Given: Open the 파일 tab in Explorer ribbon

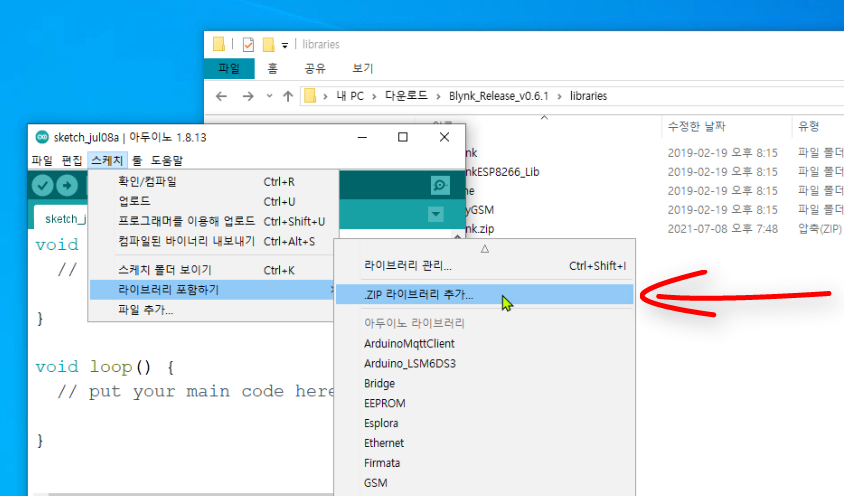Looking at the screenshot, I should (x=229, y=68).
